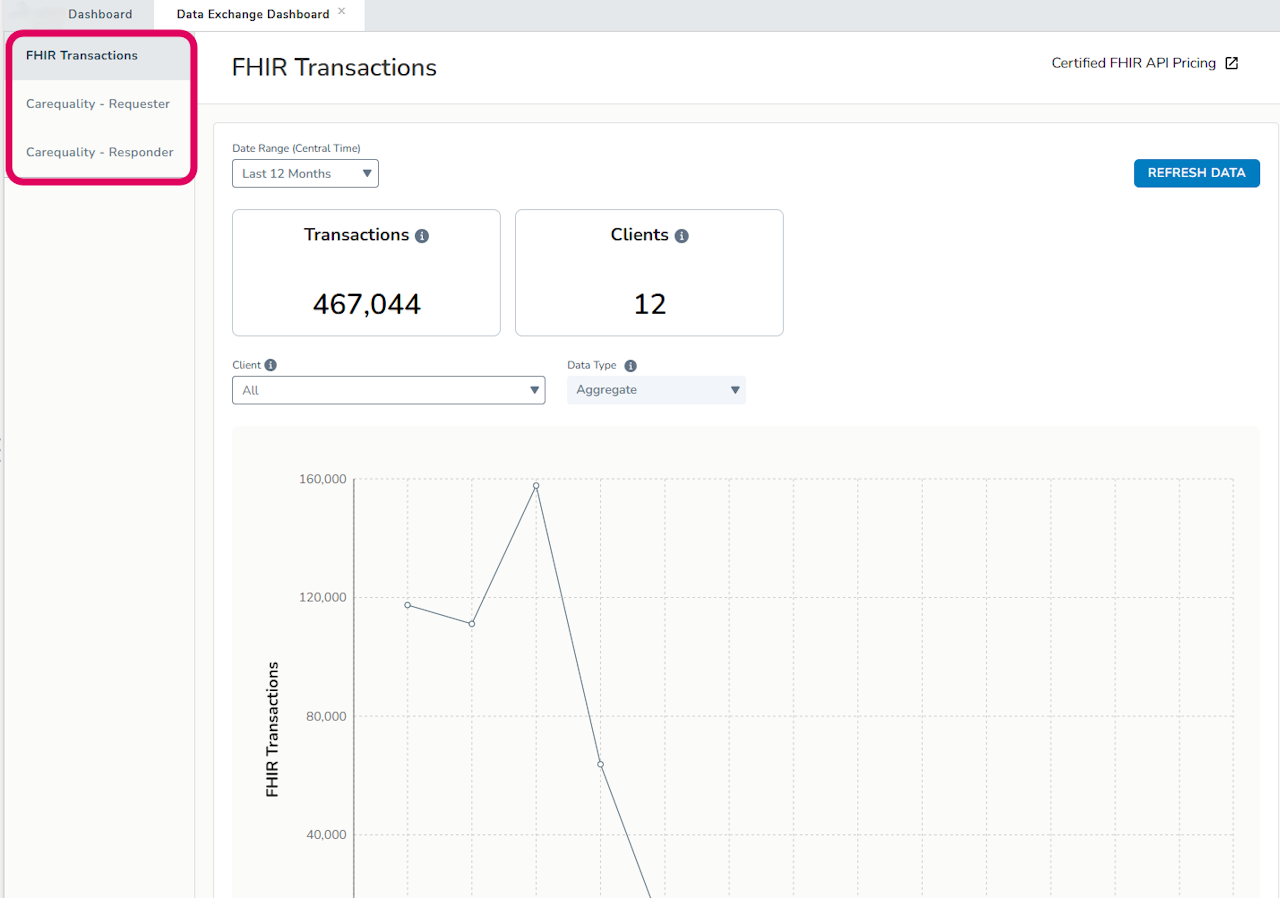1280x898 pixels.
Task: Open the Certified FHIR API Pricing link
Action: 1134,63
